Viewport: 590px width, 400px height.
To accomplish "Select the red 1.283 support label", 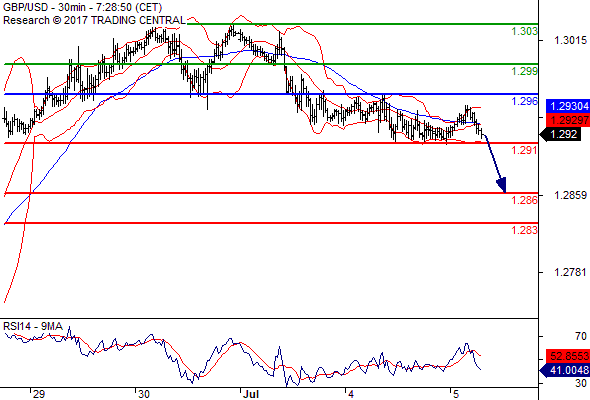I will (525, 230).
